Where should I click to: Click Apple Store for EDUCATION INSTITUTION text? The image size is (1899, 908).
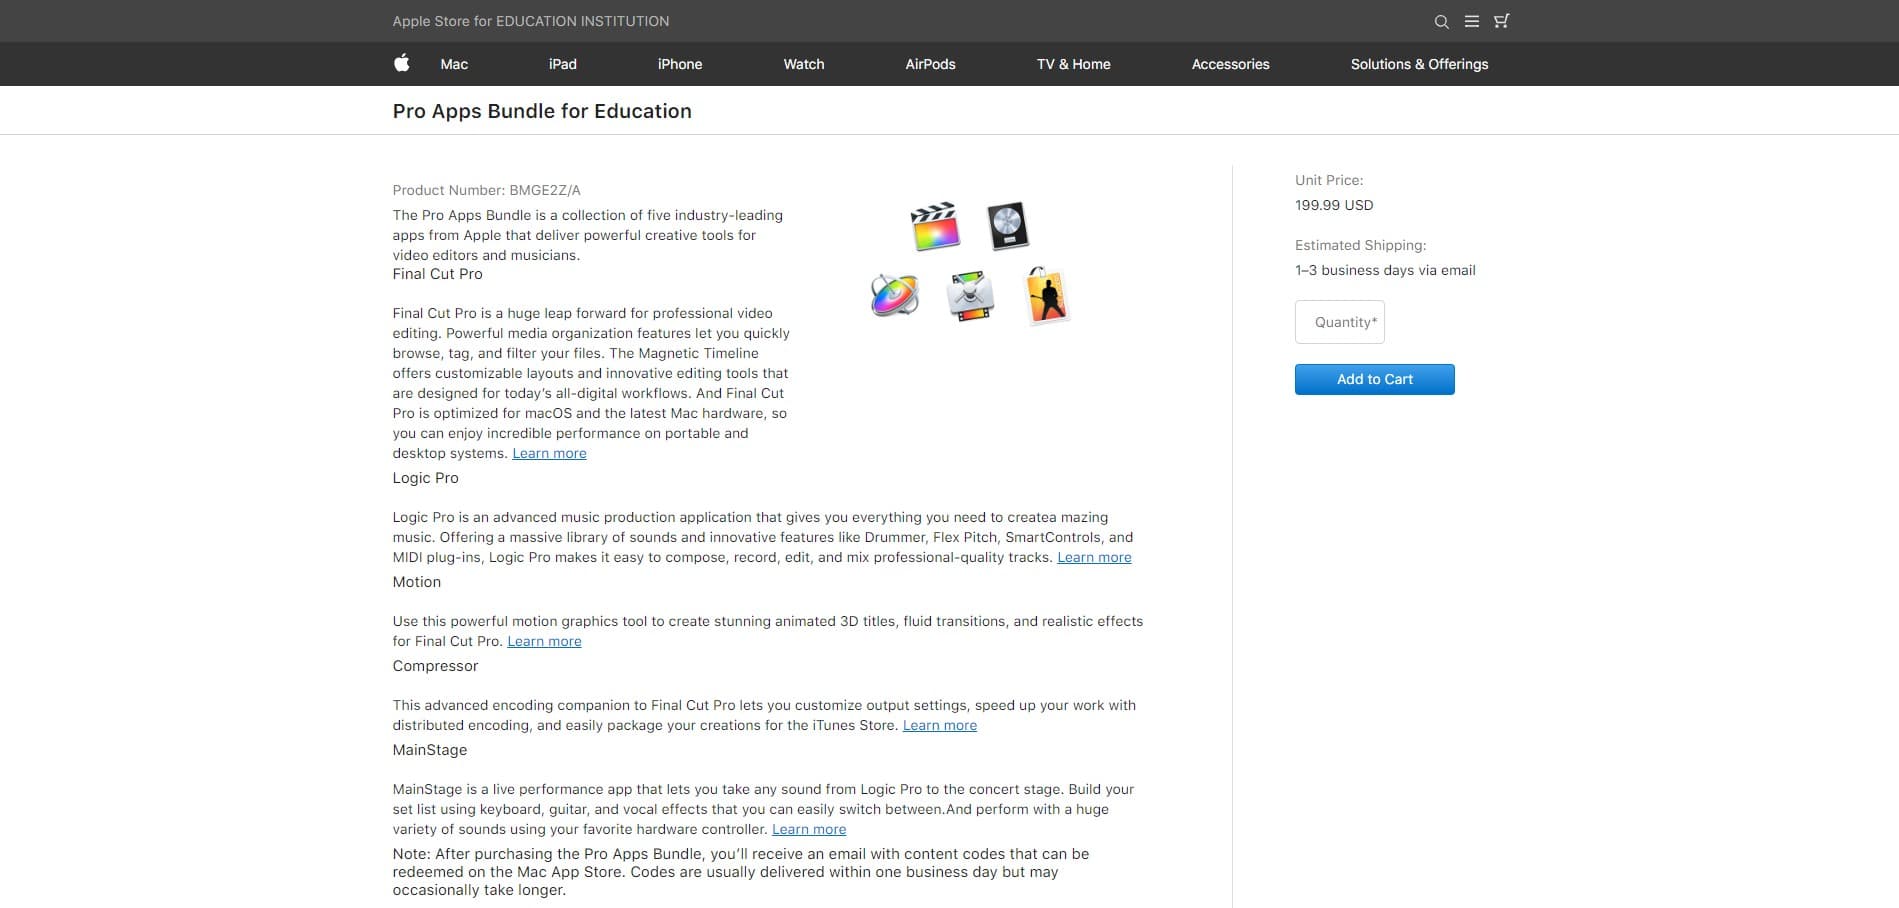531,21
